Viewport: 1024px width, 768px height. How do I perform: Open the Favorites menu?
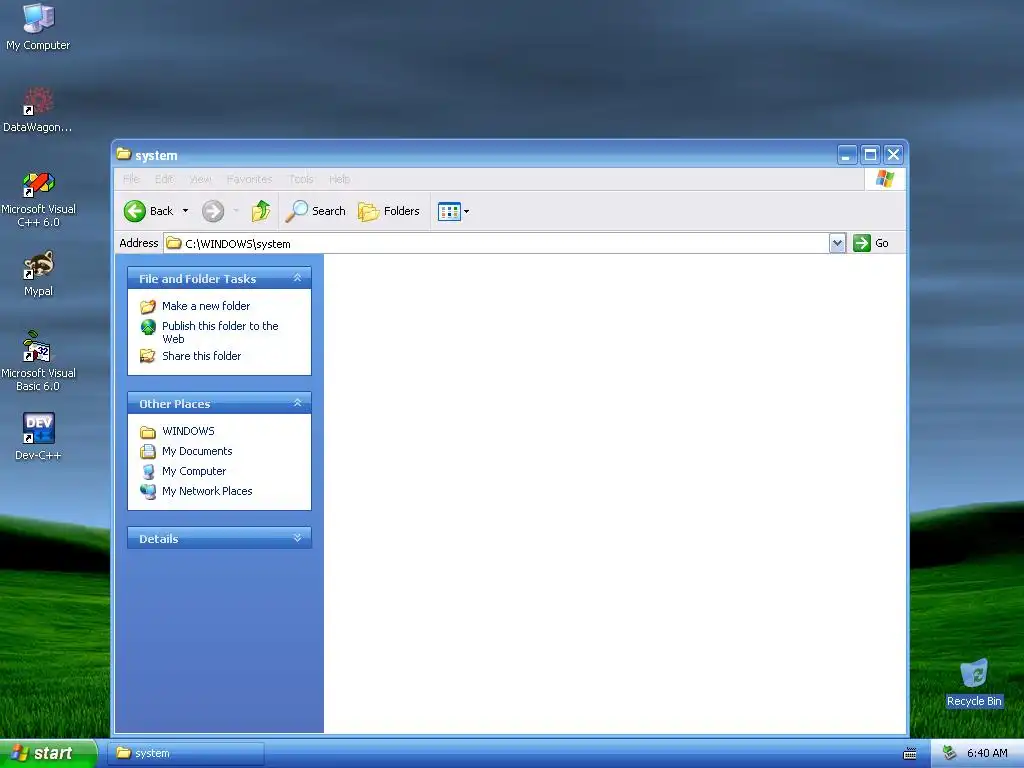coord(249,179)
